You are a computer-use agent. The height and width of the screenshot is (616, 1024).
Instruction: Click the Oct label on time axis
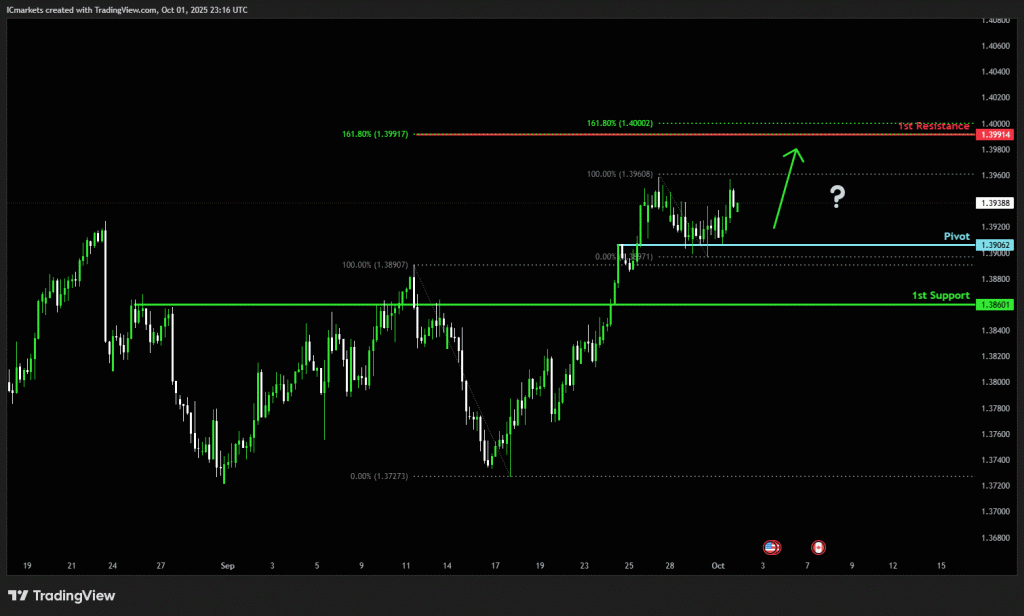pos(717,566)
